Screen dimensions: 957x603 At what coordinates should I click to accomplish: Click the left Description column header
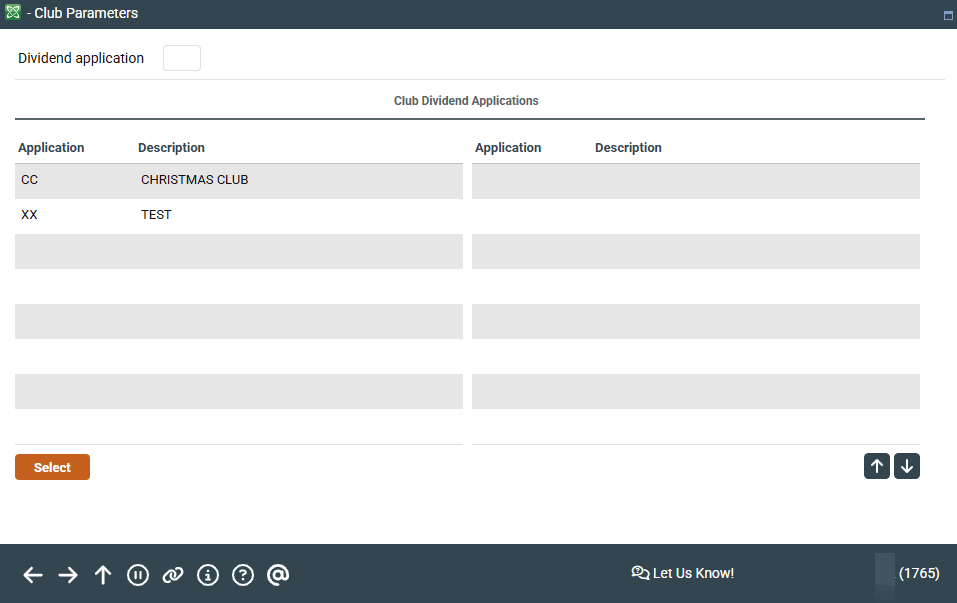tap(171, 148)
